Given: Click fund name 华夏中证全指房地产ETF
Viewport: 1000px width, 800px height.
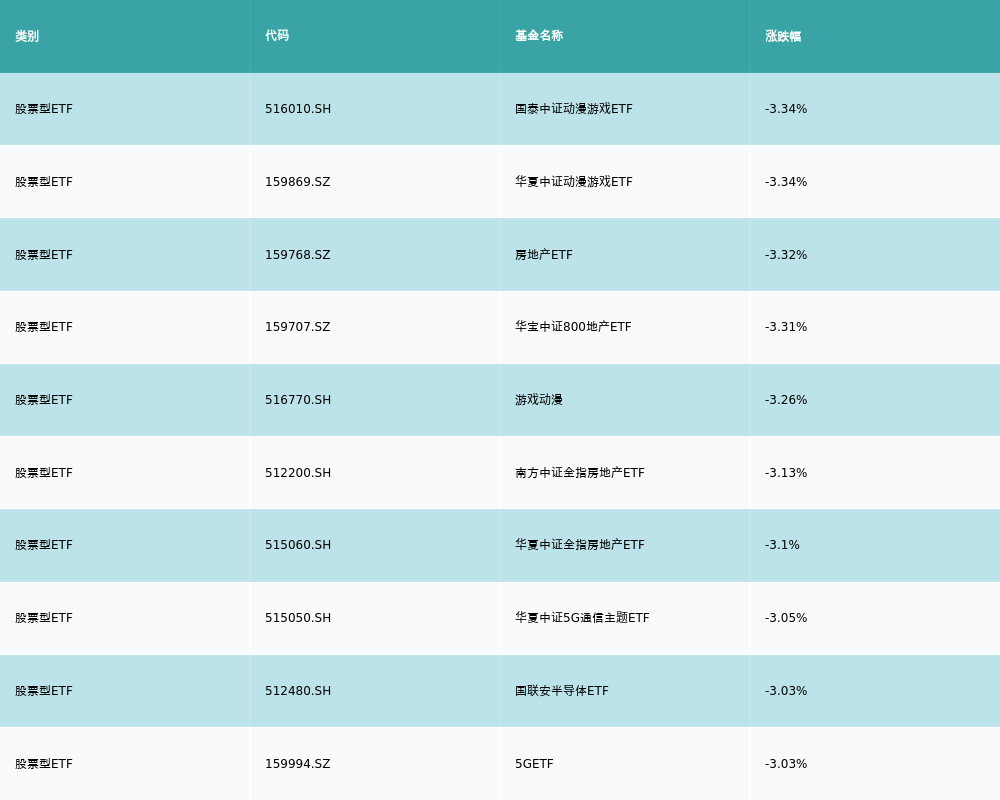Looking at the screenshot, I should (580, 545).
